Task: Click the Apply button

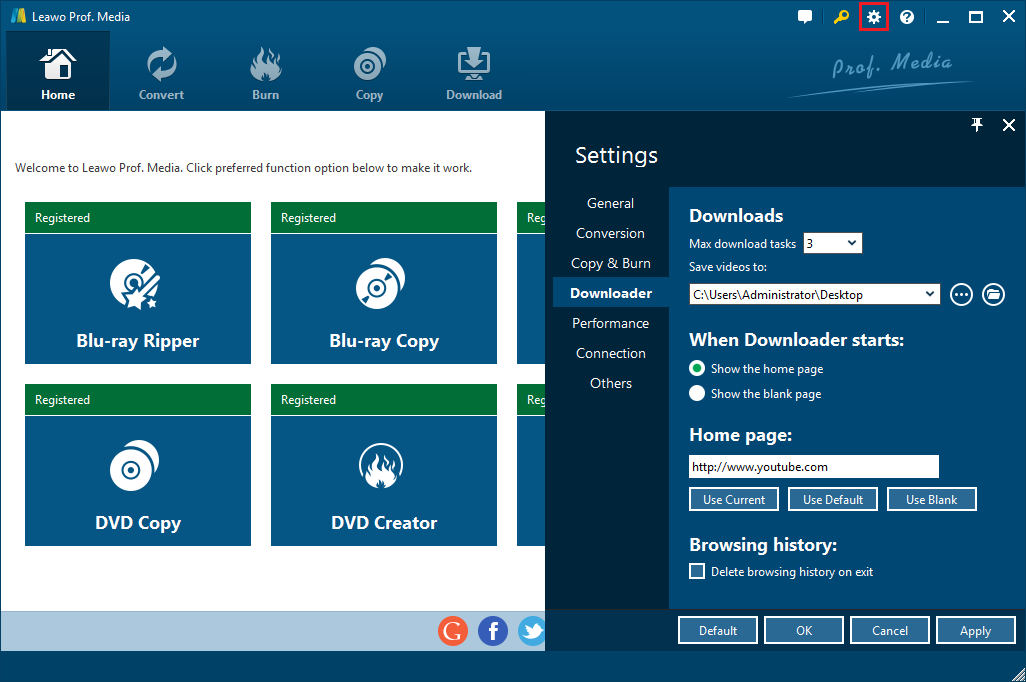Action: coord(975,630)
